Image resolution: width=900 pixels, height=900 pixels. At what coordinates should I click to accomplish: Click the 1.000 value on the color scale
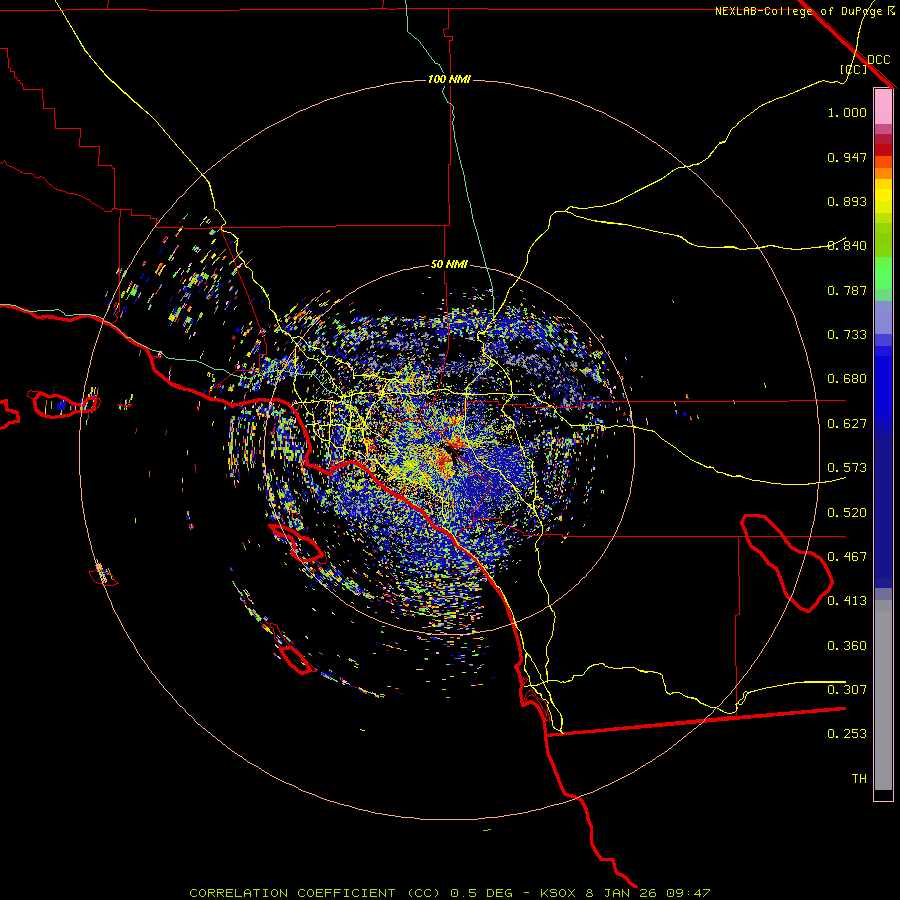point(847,112)
